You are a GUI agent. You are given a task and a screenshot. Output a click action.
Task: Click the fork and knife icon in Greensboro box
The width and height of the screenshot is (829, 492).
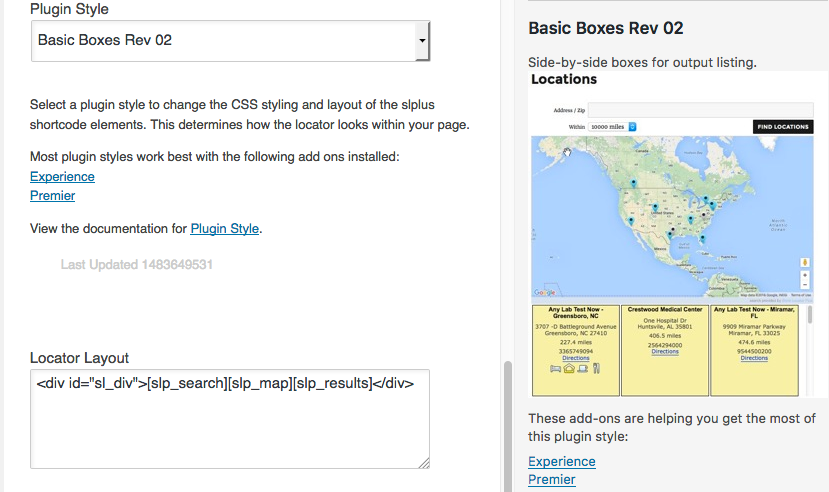coord(594,368)
